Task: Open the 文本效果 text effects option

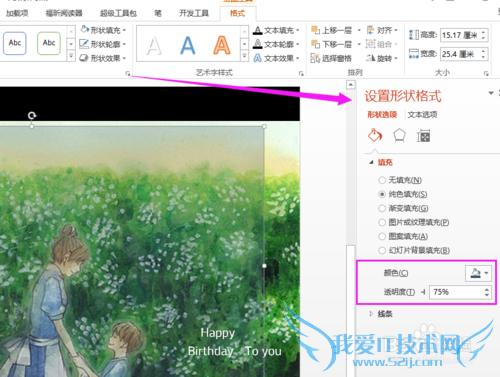Action: (x=276, y=58)
